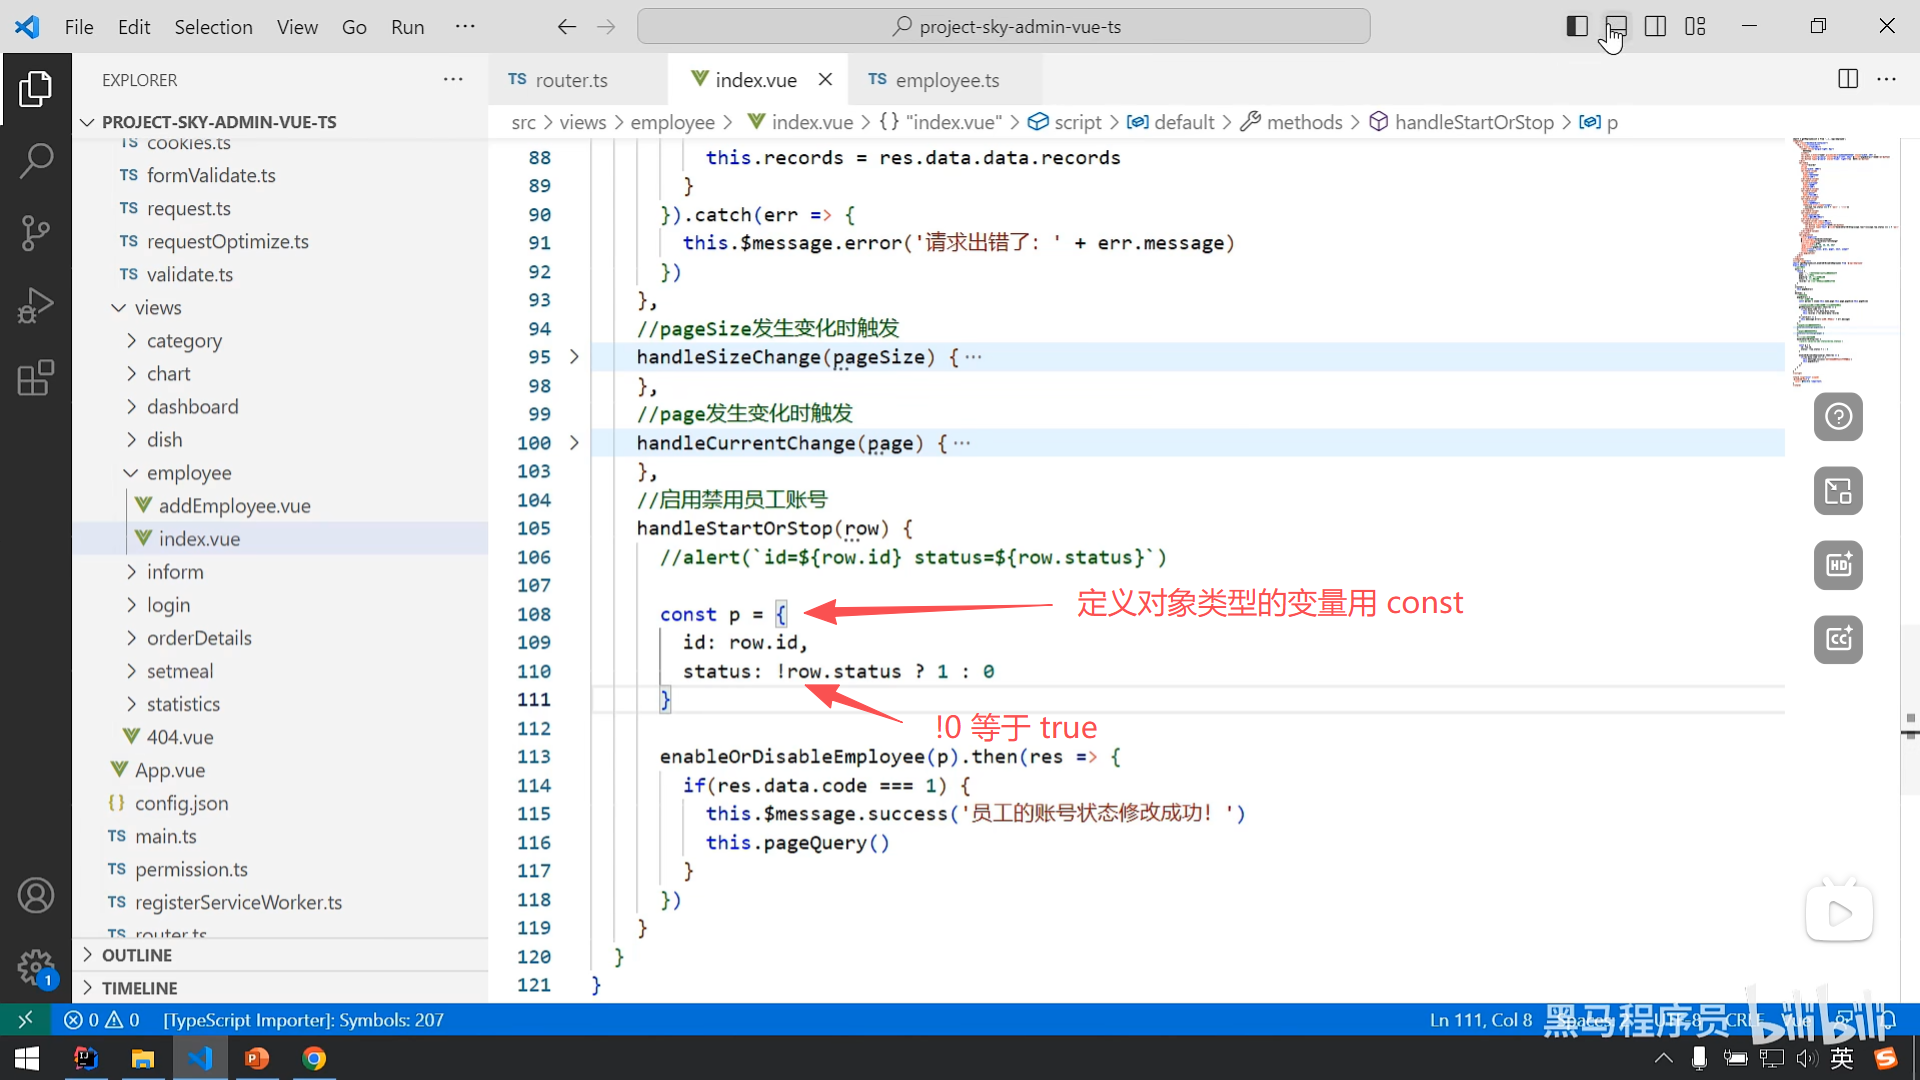Open Run and Debug view

point(36,306)
